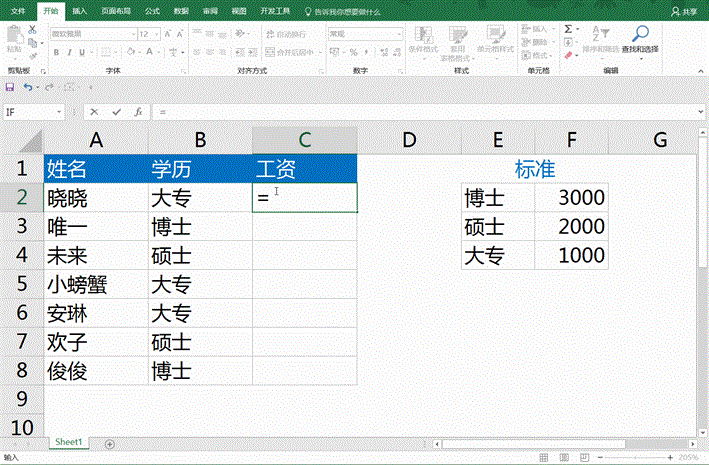The height and width of the screenshot is (465, 709).
Task: Open 查找和选择 magnifier tool
Action: tap(639, 37)
